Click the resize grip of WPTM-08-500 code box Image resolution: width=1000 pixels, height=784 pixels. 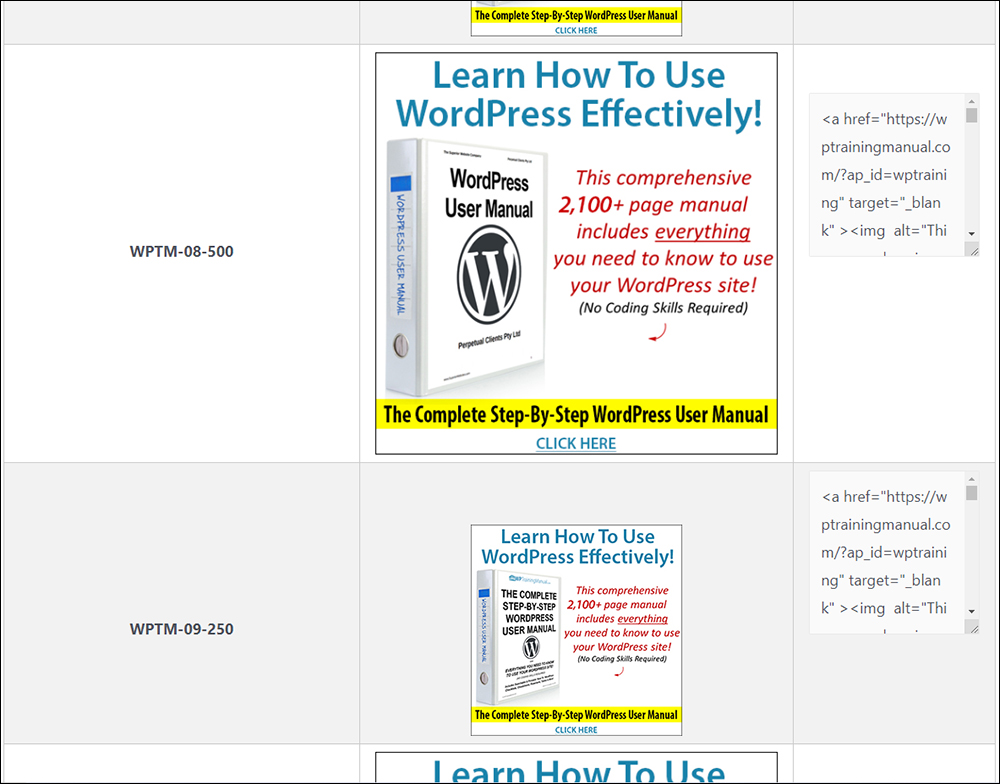coord(973,251)
